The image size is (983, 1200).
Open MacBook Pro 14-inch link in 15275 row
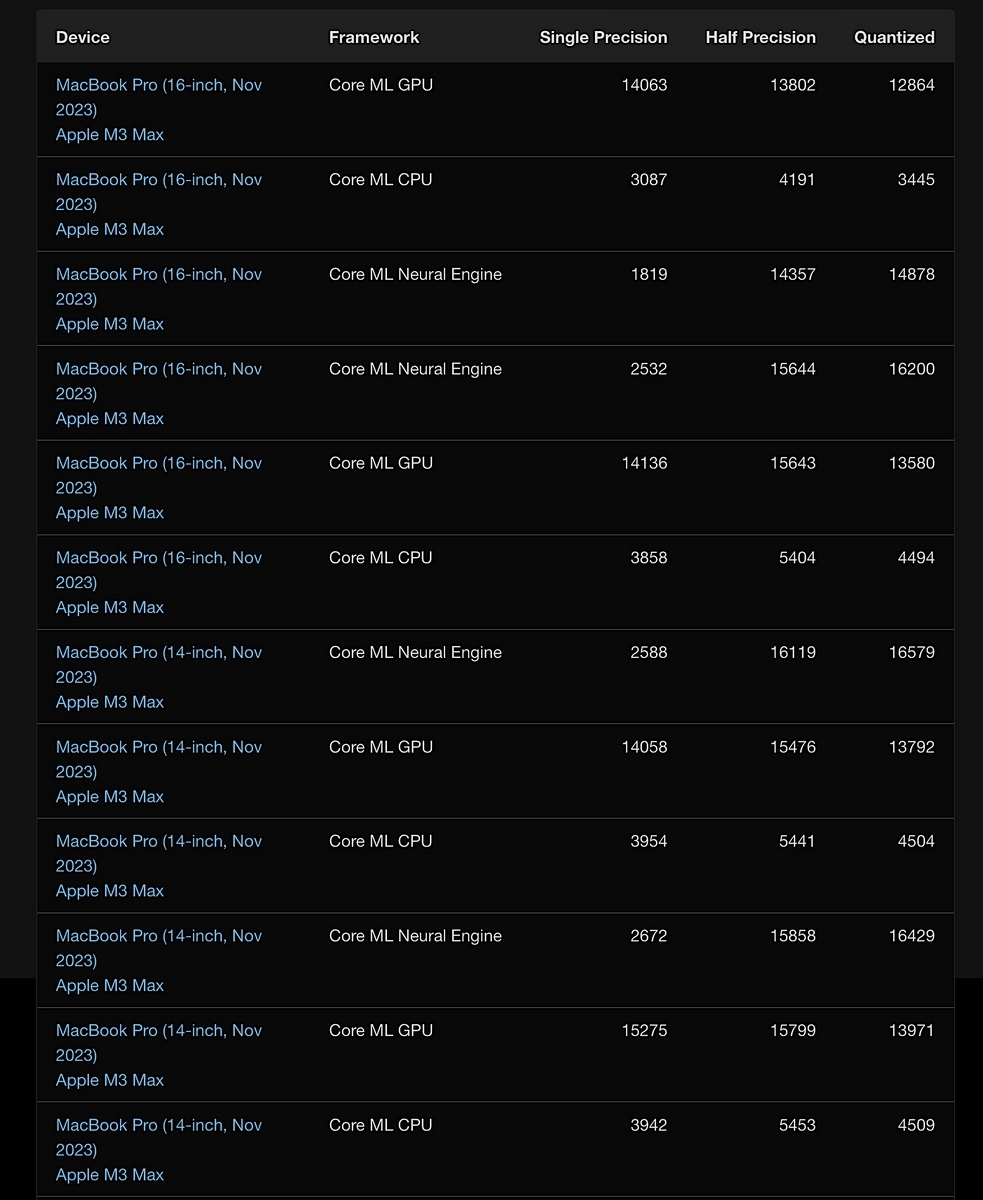159,1042
